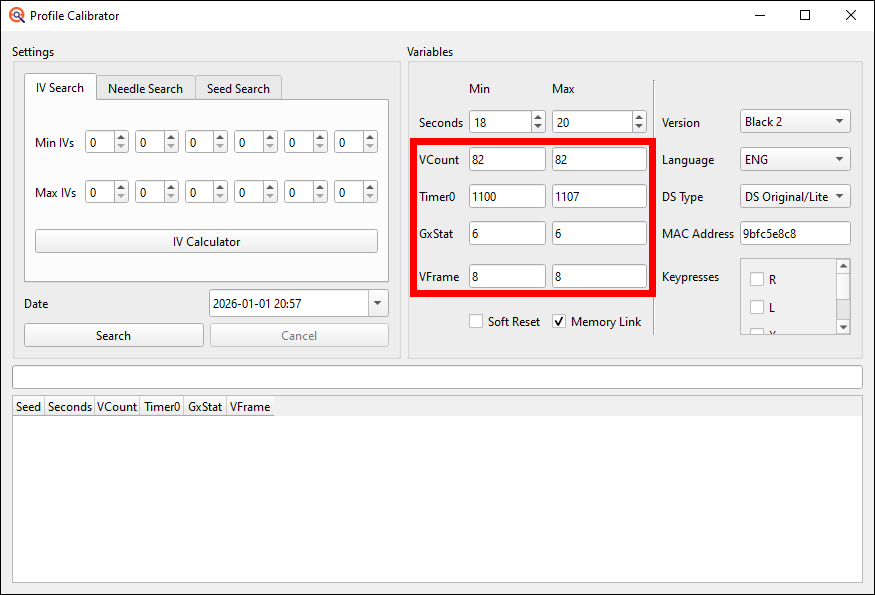The width and height of the screenshot is (875, 595).
Task: Edit the MAC Address field
Action: [795, 233]
